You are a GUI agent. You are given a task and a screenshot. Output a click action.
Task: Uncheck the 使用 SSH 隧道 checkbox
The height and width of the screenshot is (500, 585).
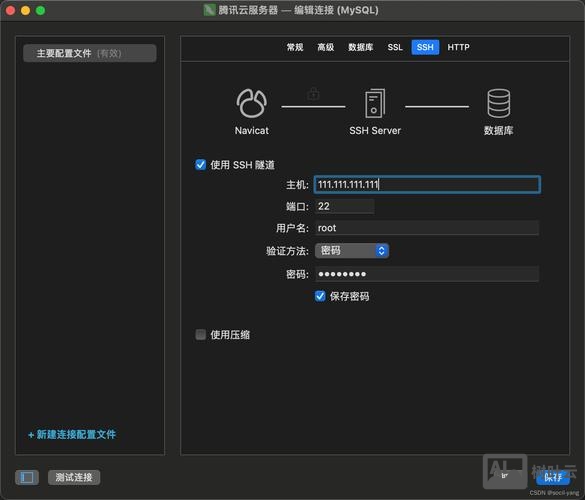pyautogui.click(x=200, y=165)
